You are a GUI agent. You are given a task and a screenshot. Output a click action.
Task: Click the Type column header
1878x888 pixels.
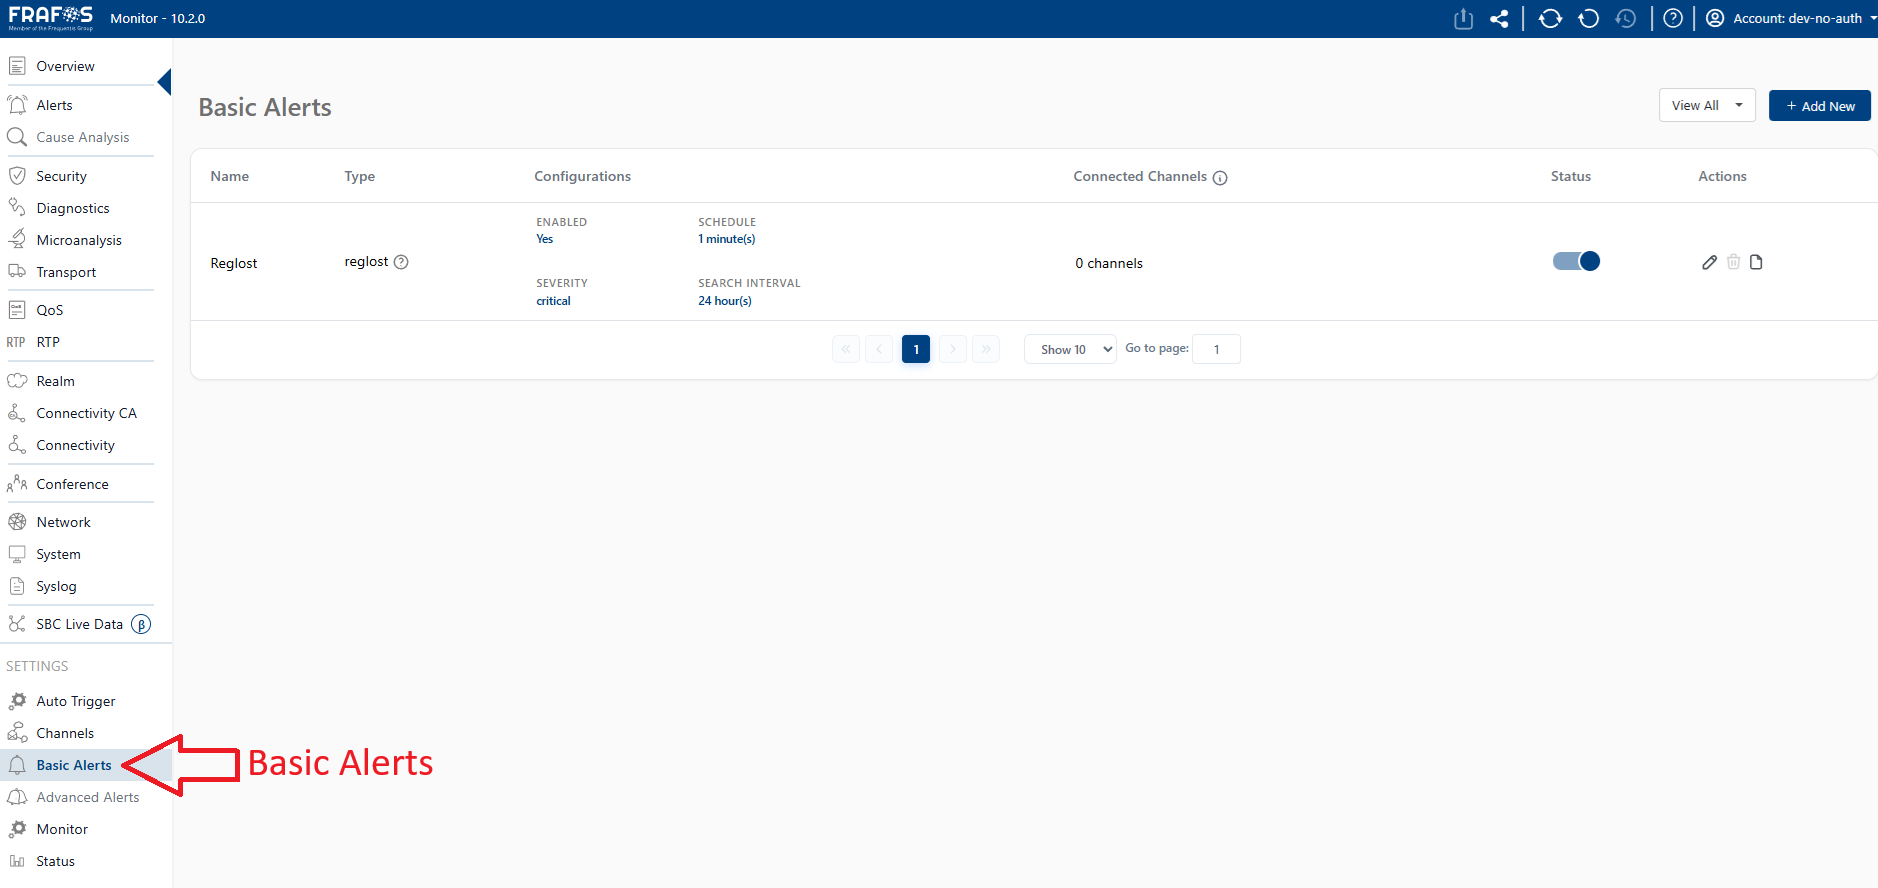coord(360,176)
